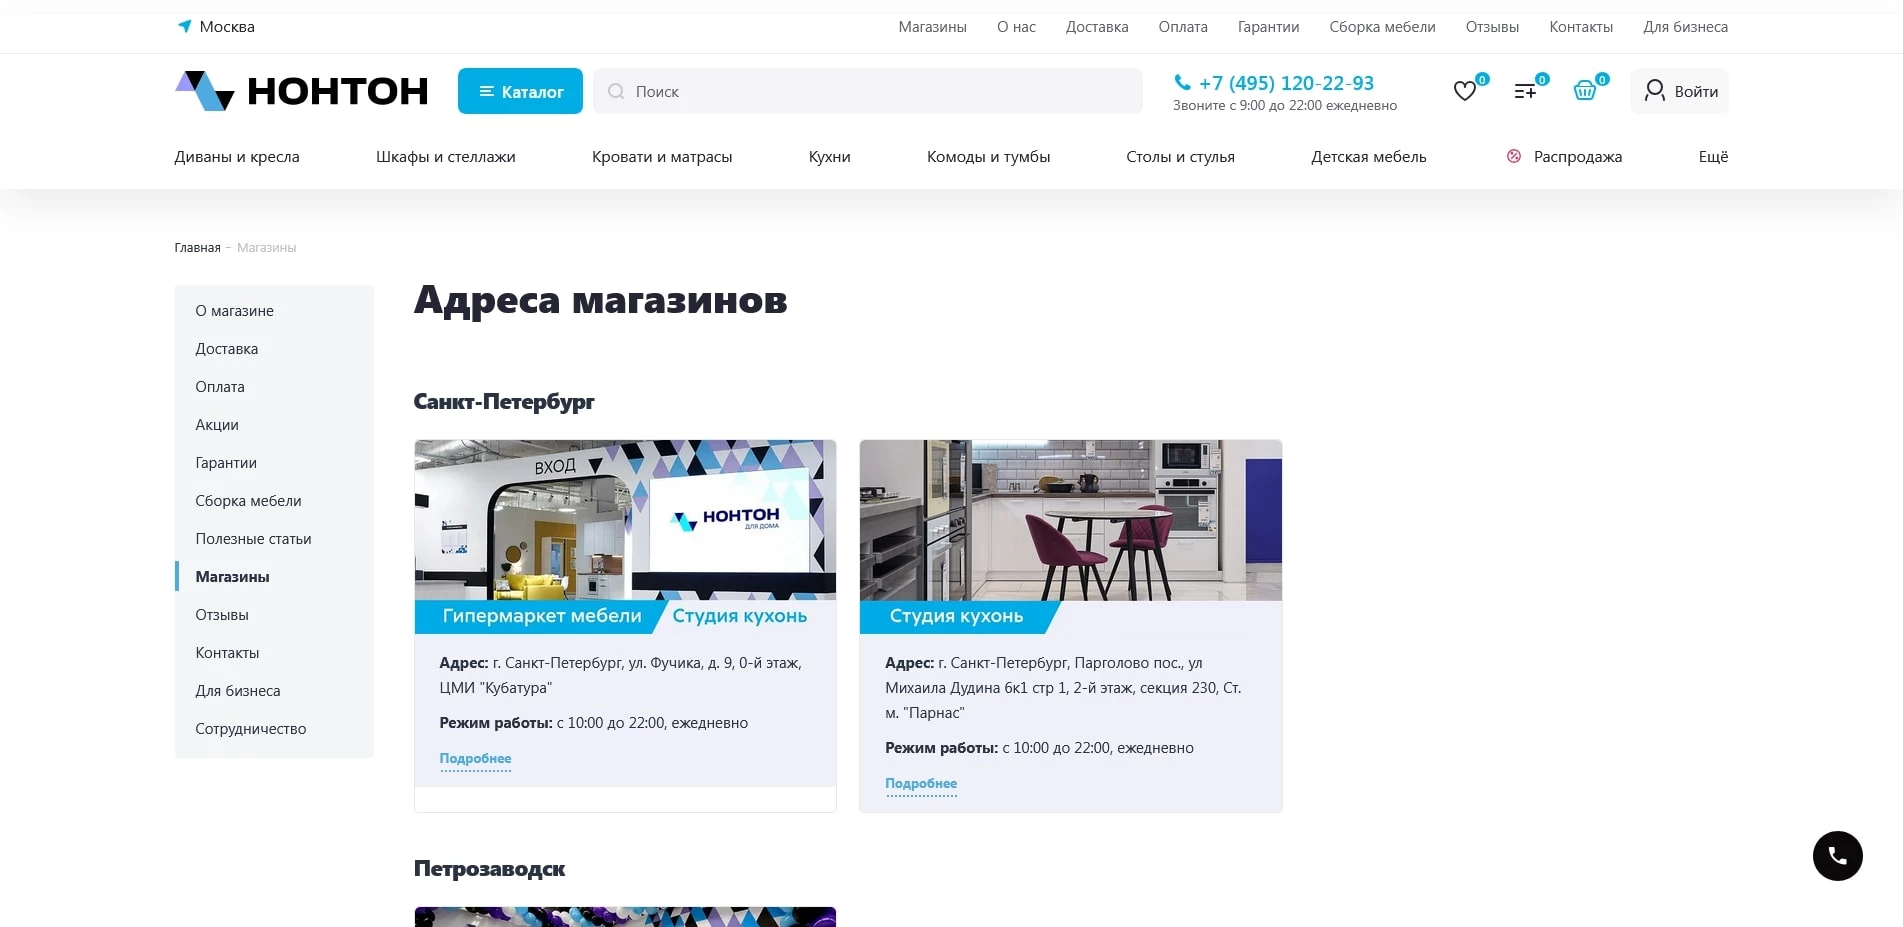Click Подробнее for the Парголово kitchen studio
The height and width of the screenshot is (927, 1903).
pyautogui.click(x=921, y=784)
